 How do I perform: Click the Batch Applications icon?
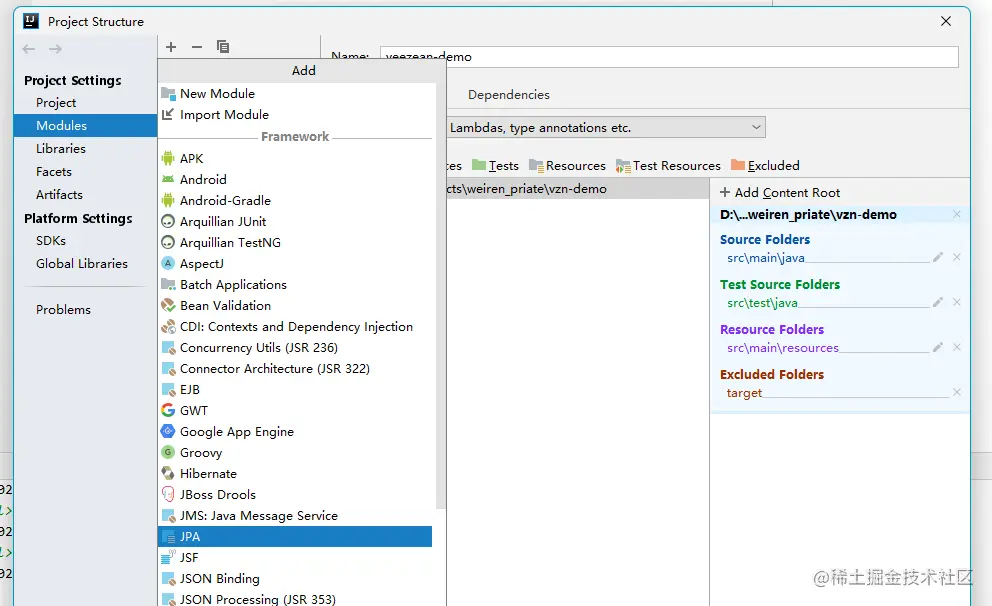tap(168, 285)
